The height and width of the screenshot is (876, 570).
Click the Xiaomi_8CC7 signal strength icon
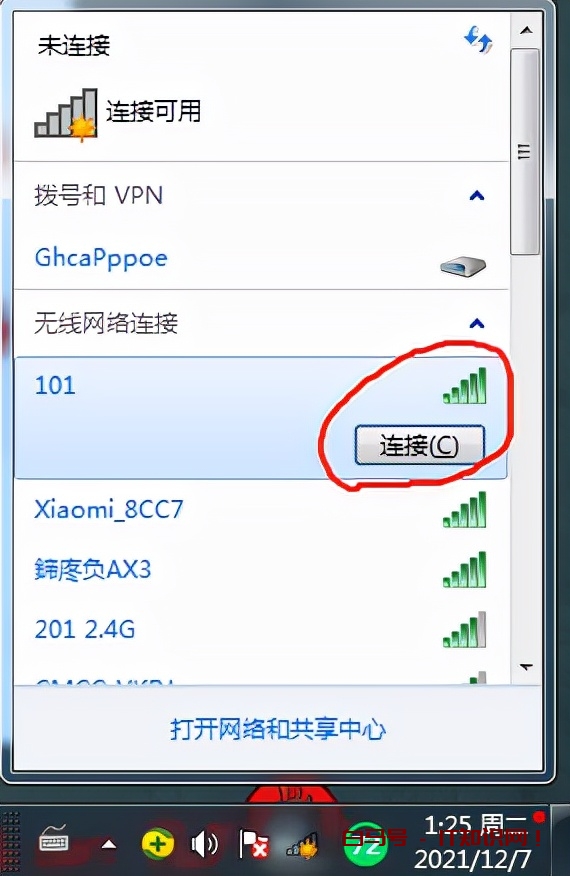[465, 510]
